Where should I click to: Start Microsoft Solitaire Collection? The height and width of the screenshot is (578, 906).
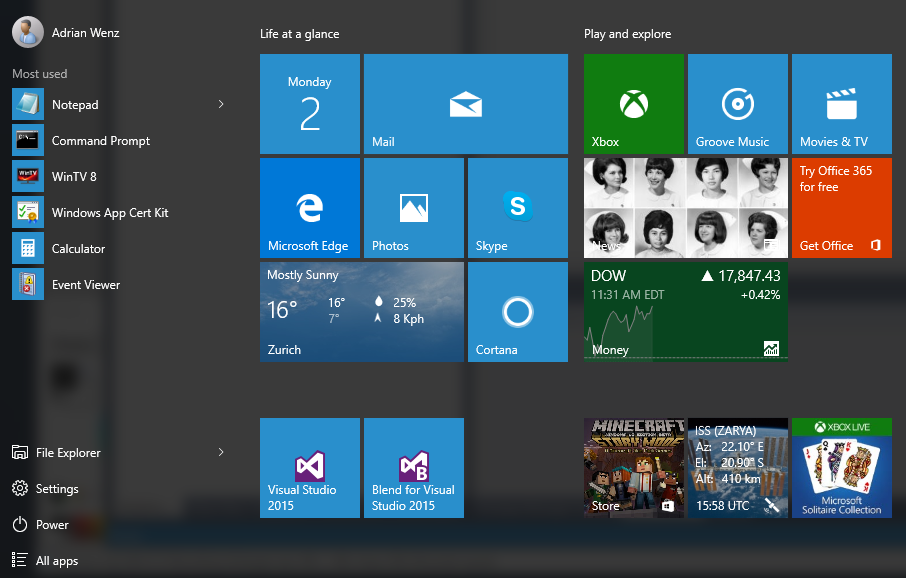click(x=841, y=467)
